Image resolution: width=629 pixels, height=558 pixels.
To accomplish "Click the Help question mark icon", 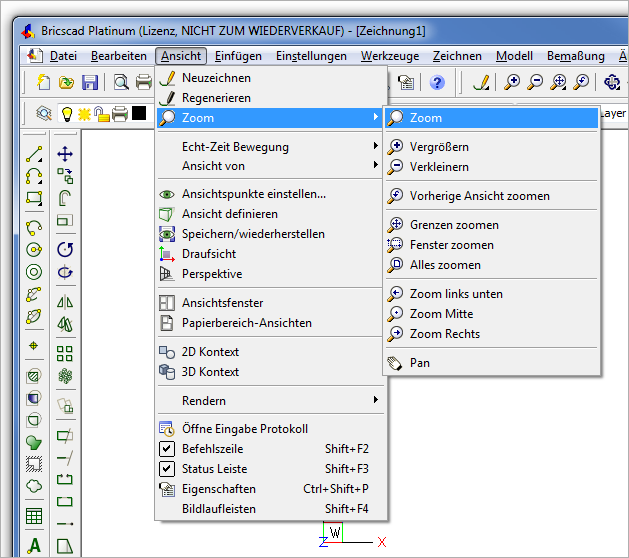I will tap(437, 83).
